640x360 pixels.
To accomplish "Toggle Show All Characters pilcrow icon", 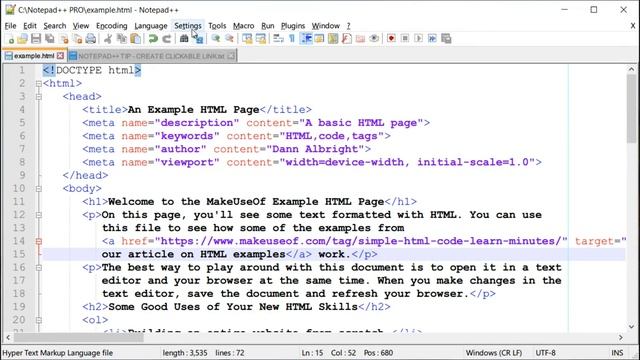I will pyautogui.click(x=292, y=39).
